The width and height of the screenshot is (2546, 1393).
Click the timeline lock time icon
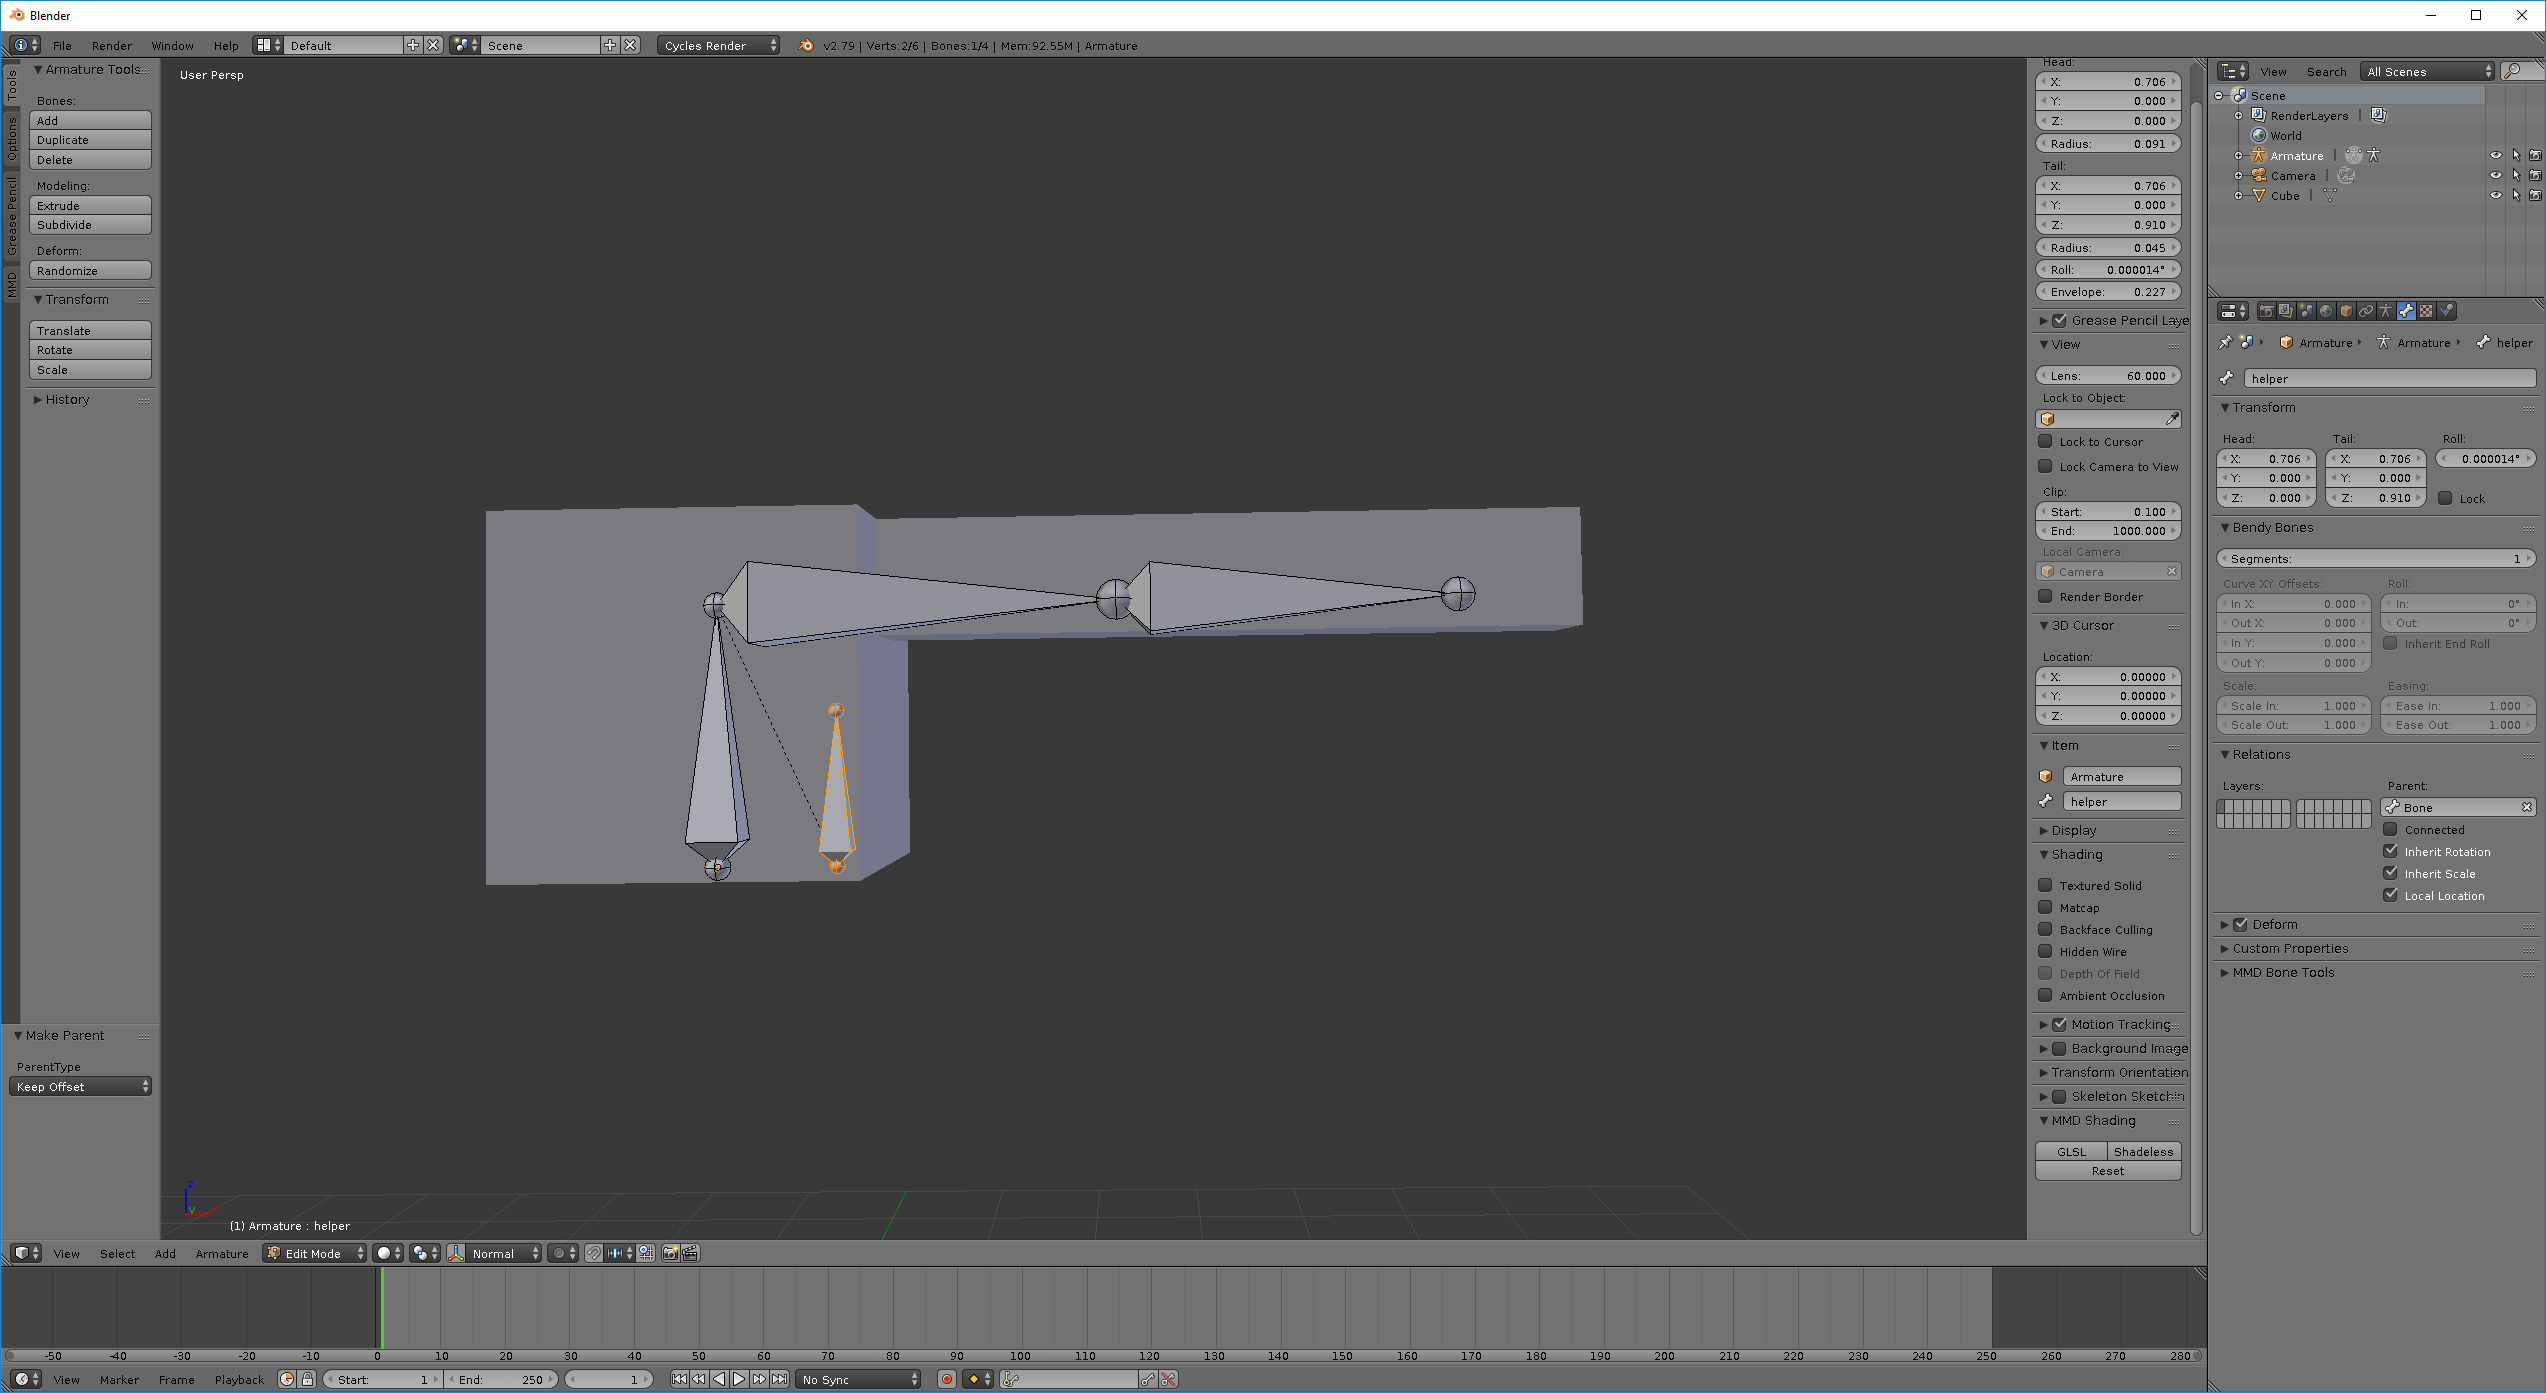(308, 1379)
